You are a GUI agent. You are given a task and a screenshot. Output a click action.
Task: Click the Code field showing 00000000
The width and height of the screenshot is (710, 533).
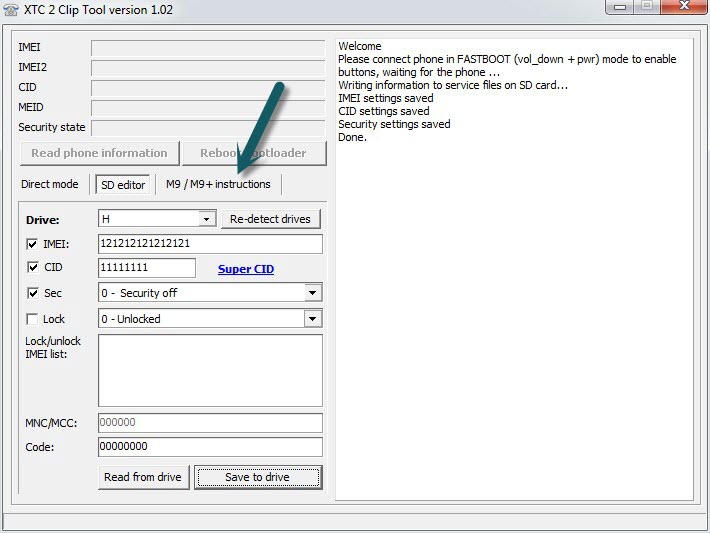(210, 447)
